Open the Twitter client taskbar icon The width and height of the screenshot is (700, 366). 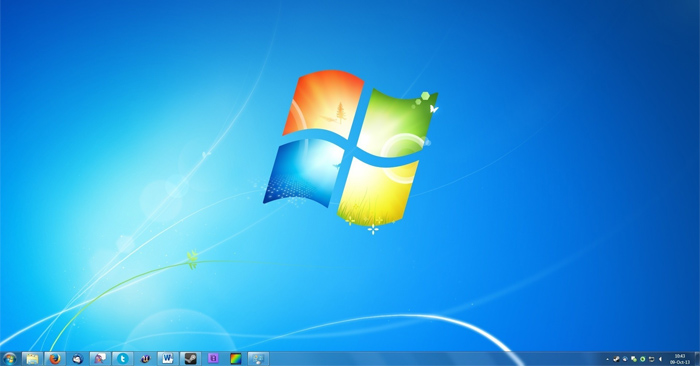click(123, 359)
